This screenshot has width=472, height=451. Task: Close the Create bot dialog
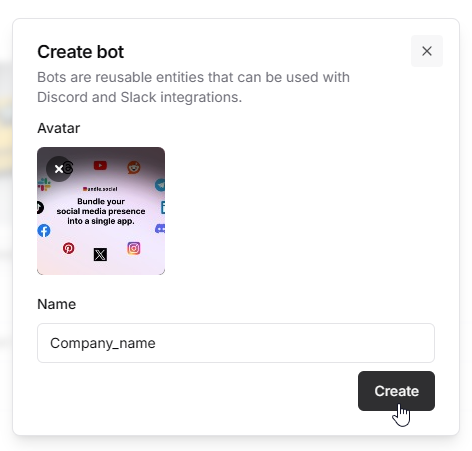(x=427, y=51)
